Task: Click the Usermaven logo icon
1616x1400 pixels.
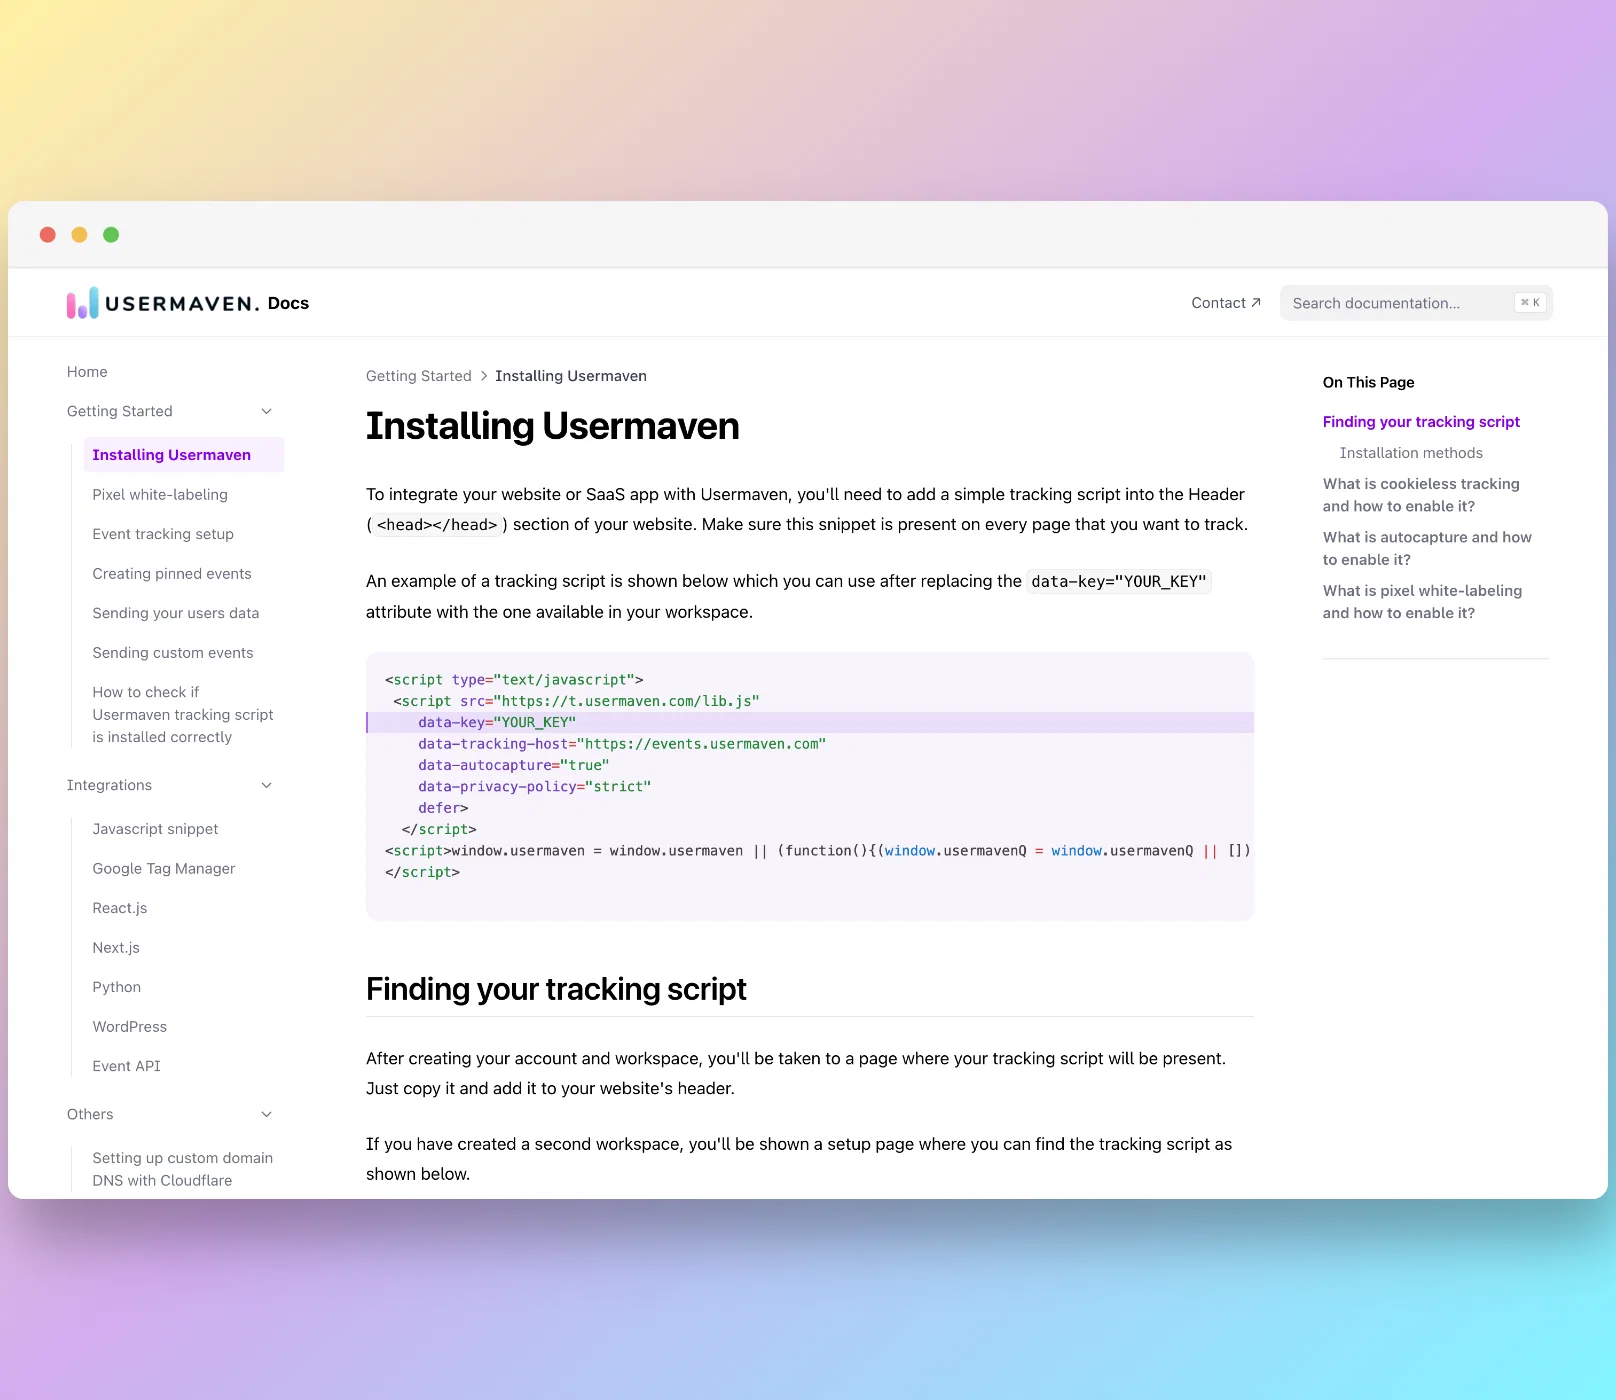Action: (83, 303)
